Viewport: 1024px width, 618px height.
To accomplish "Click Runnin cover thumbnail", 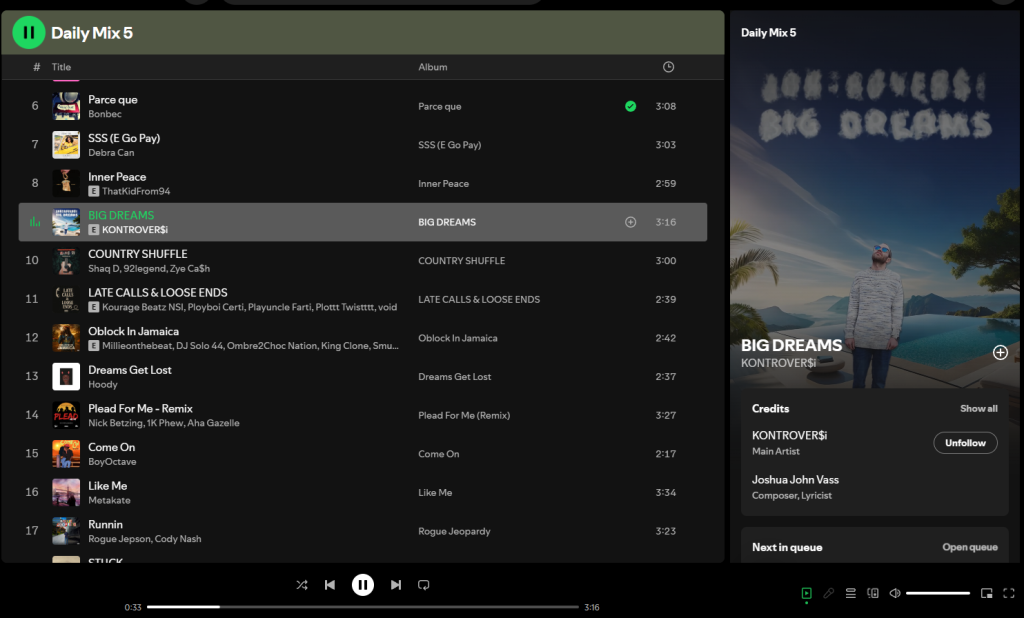I will (x=66, y=530).
